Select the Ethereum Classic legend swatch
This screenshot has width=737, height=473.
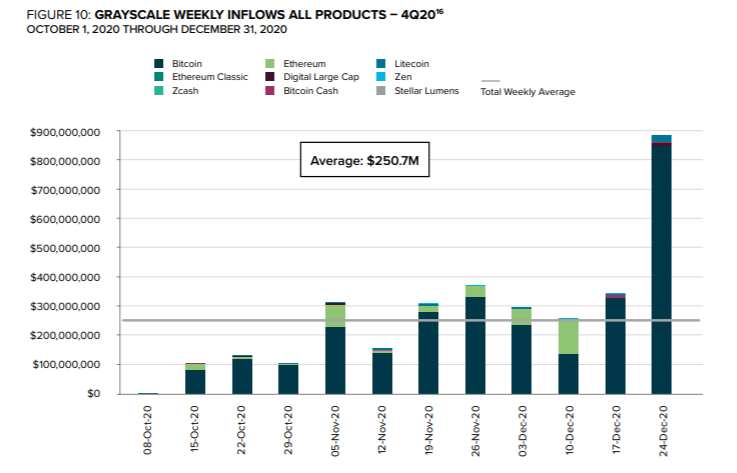[159, 76]
